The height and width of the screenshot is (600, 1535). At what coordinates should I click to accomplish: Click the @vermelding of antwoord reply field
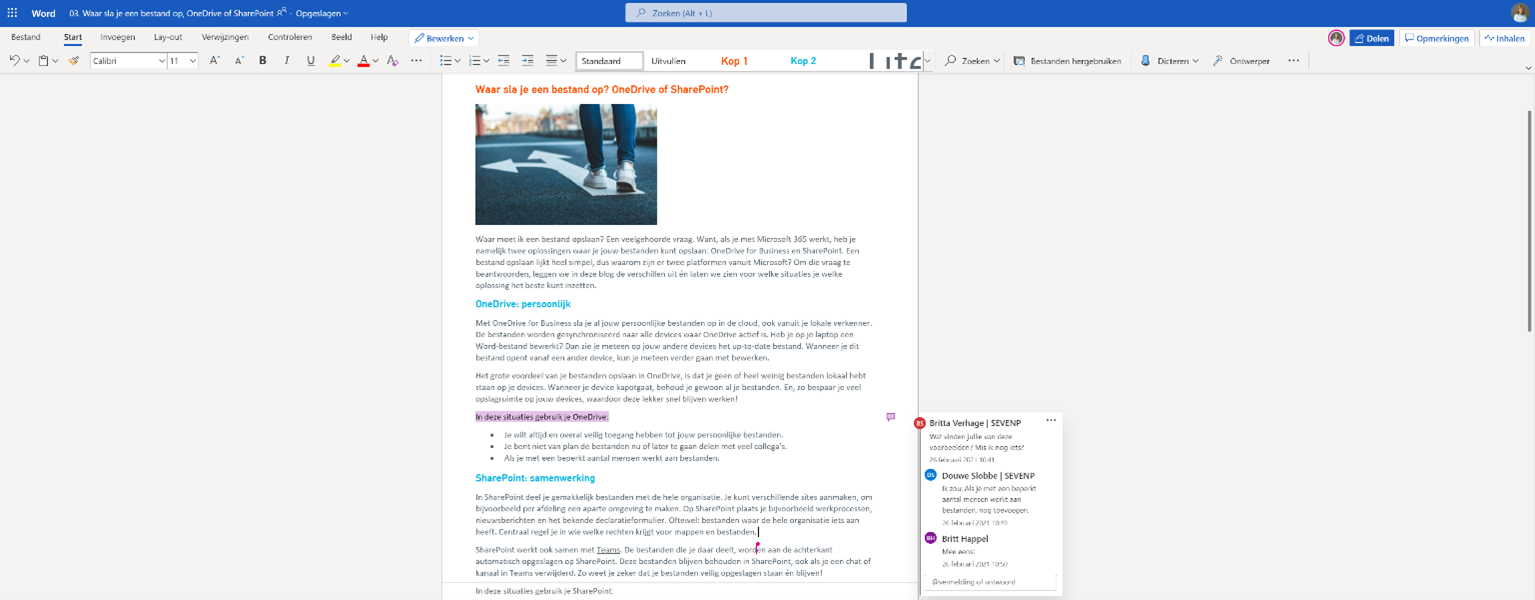point(991,582)
